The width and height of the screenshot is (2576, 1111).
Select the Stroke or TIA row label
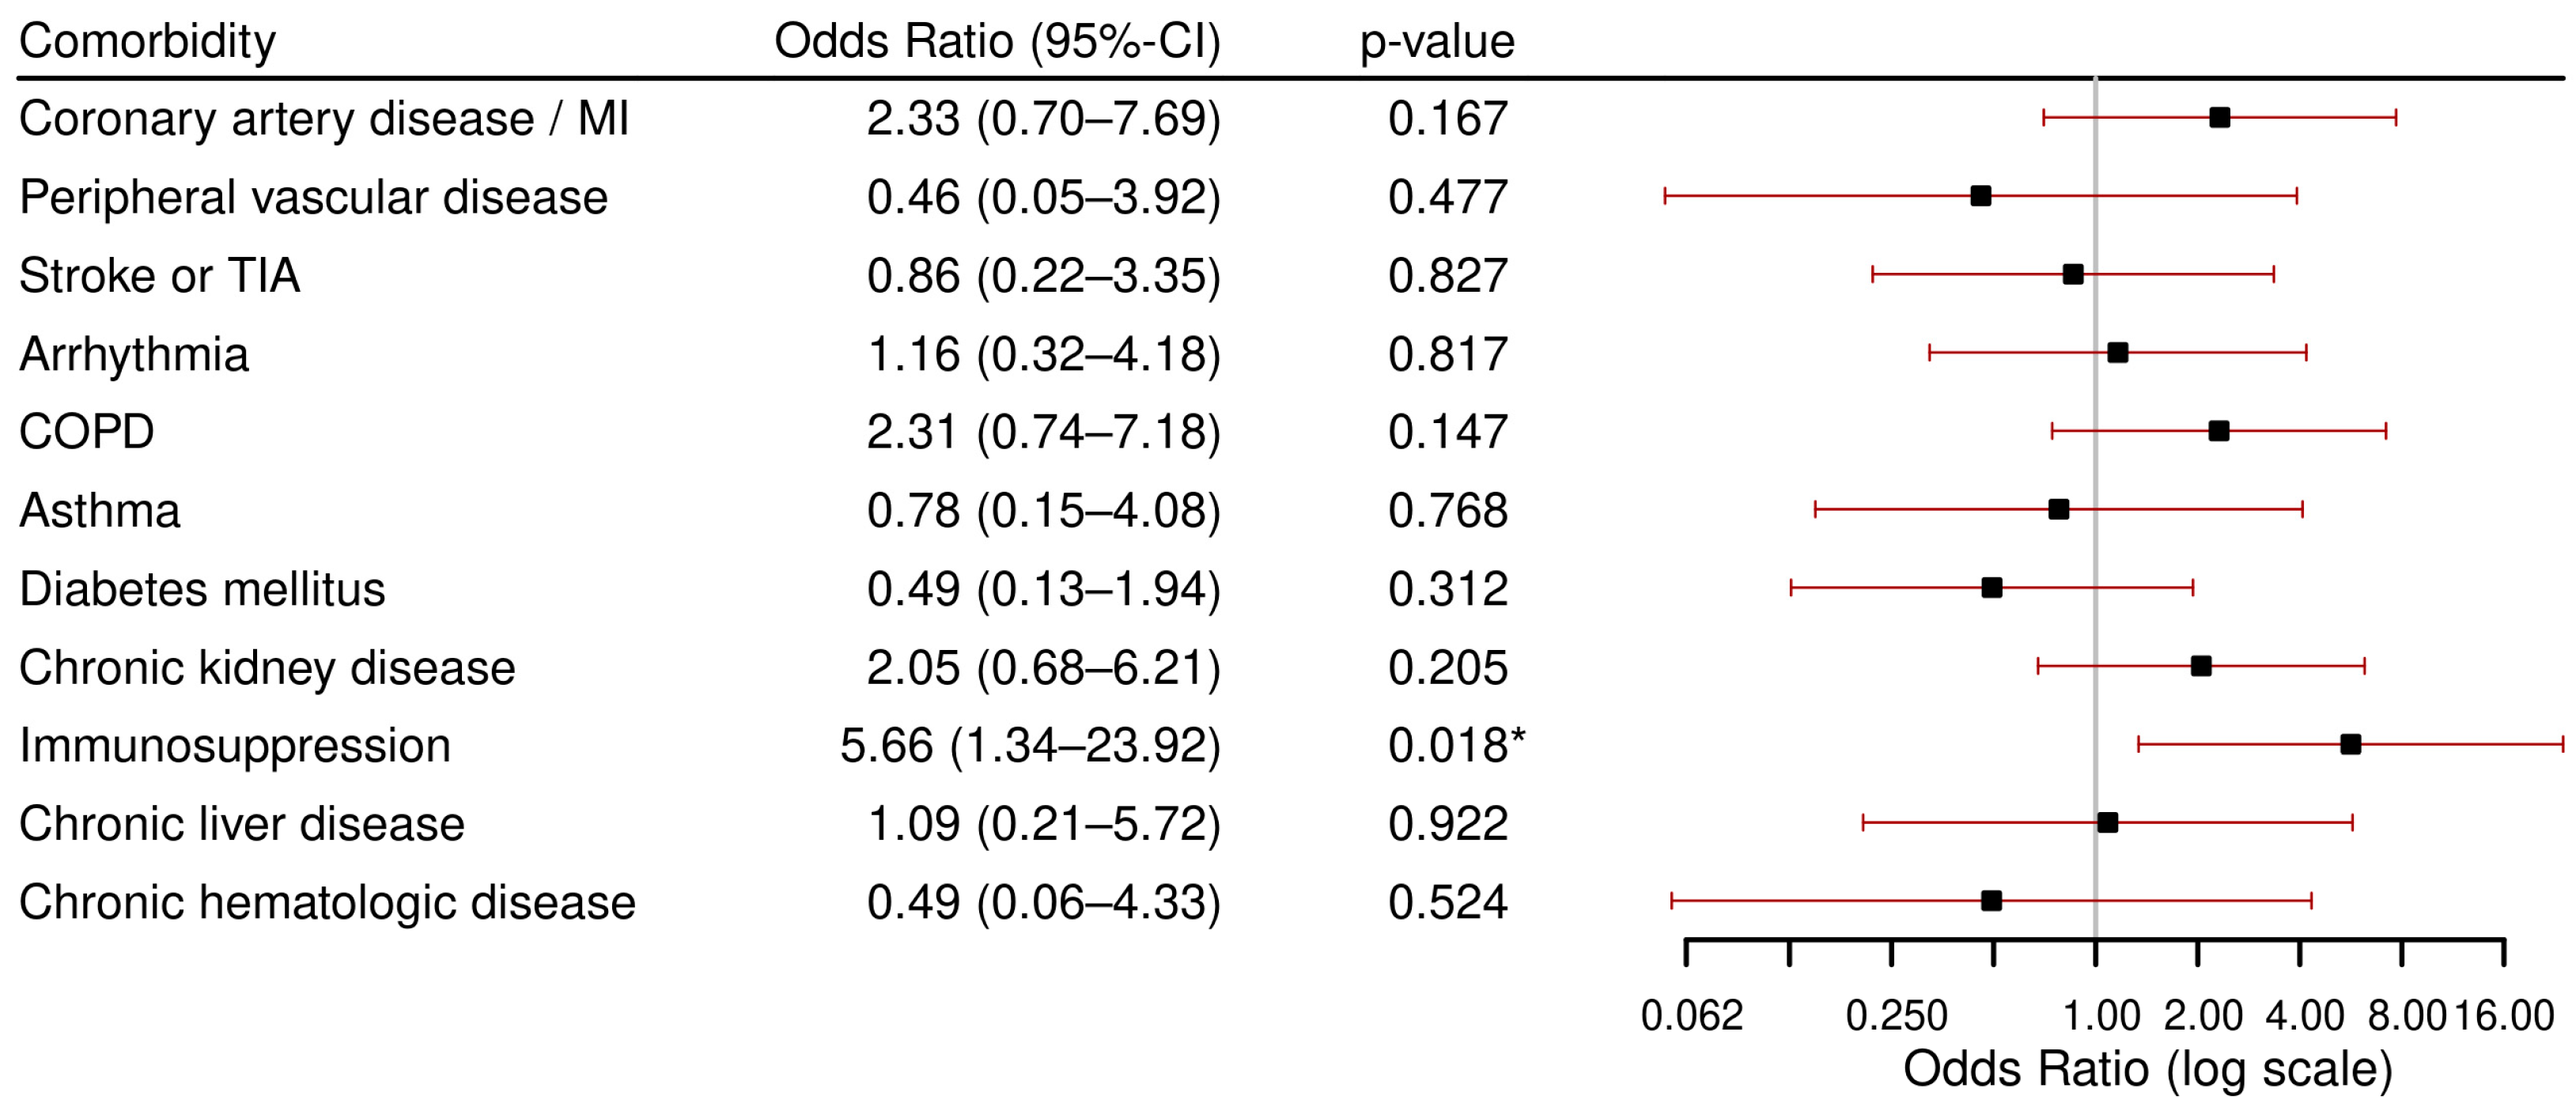tap(159, 275)
